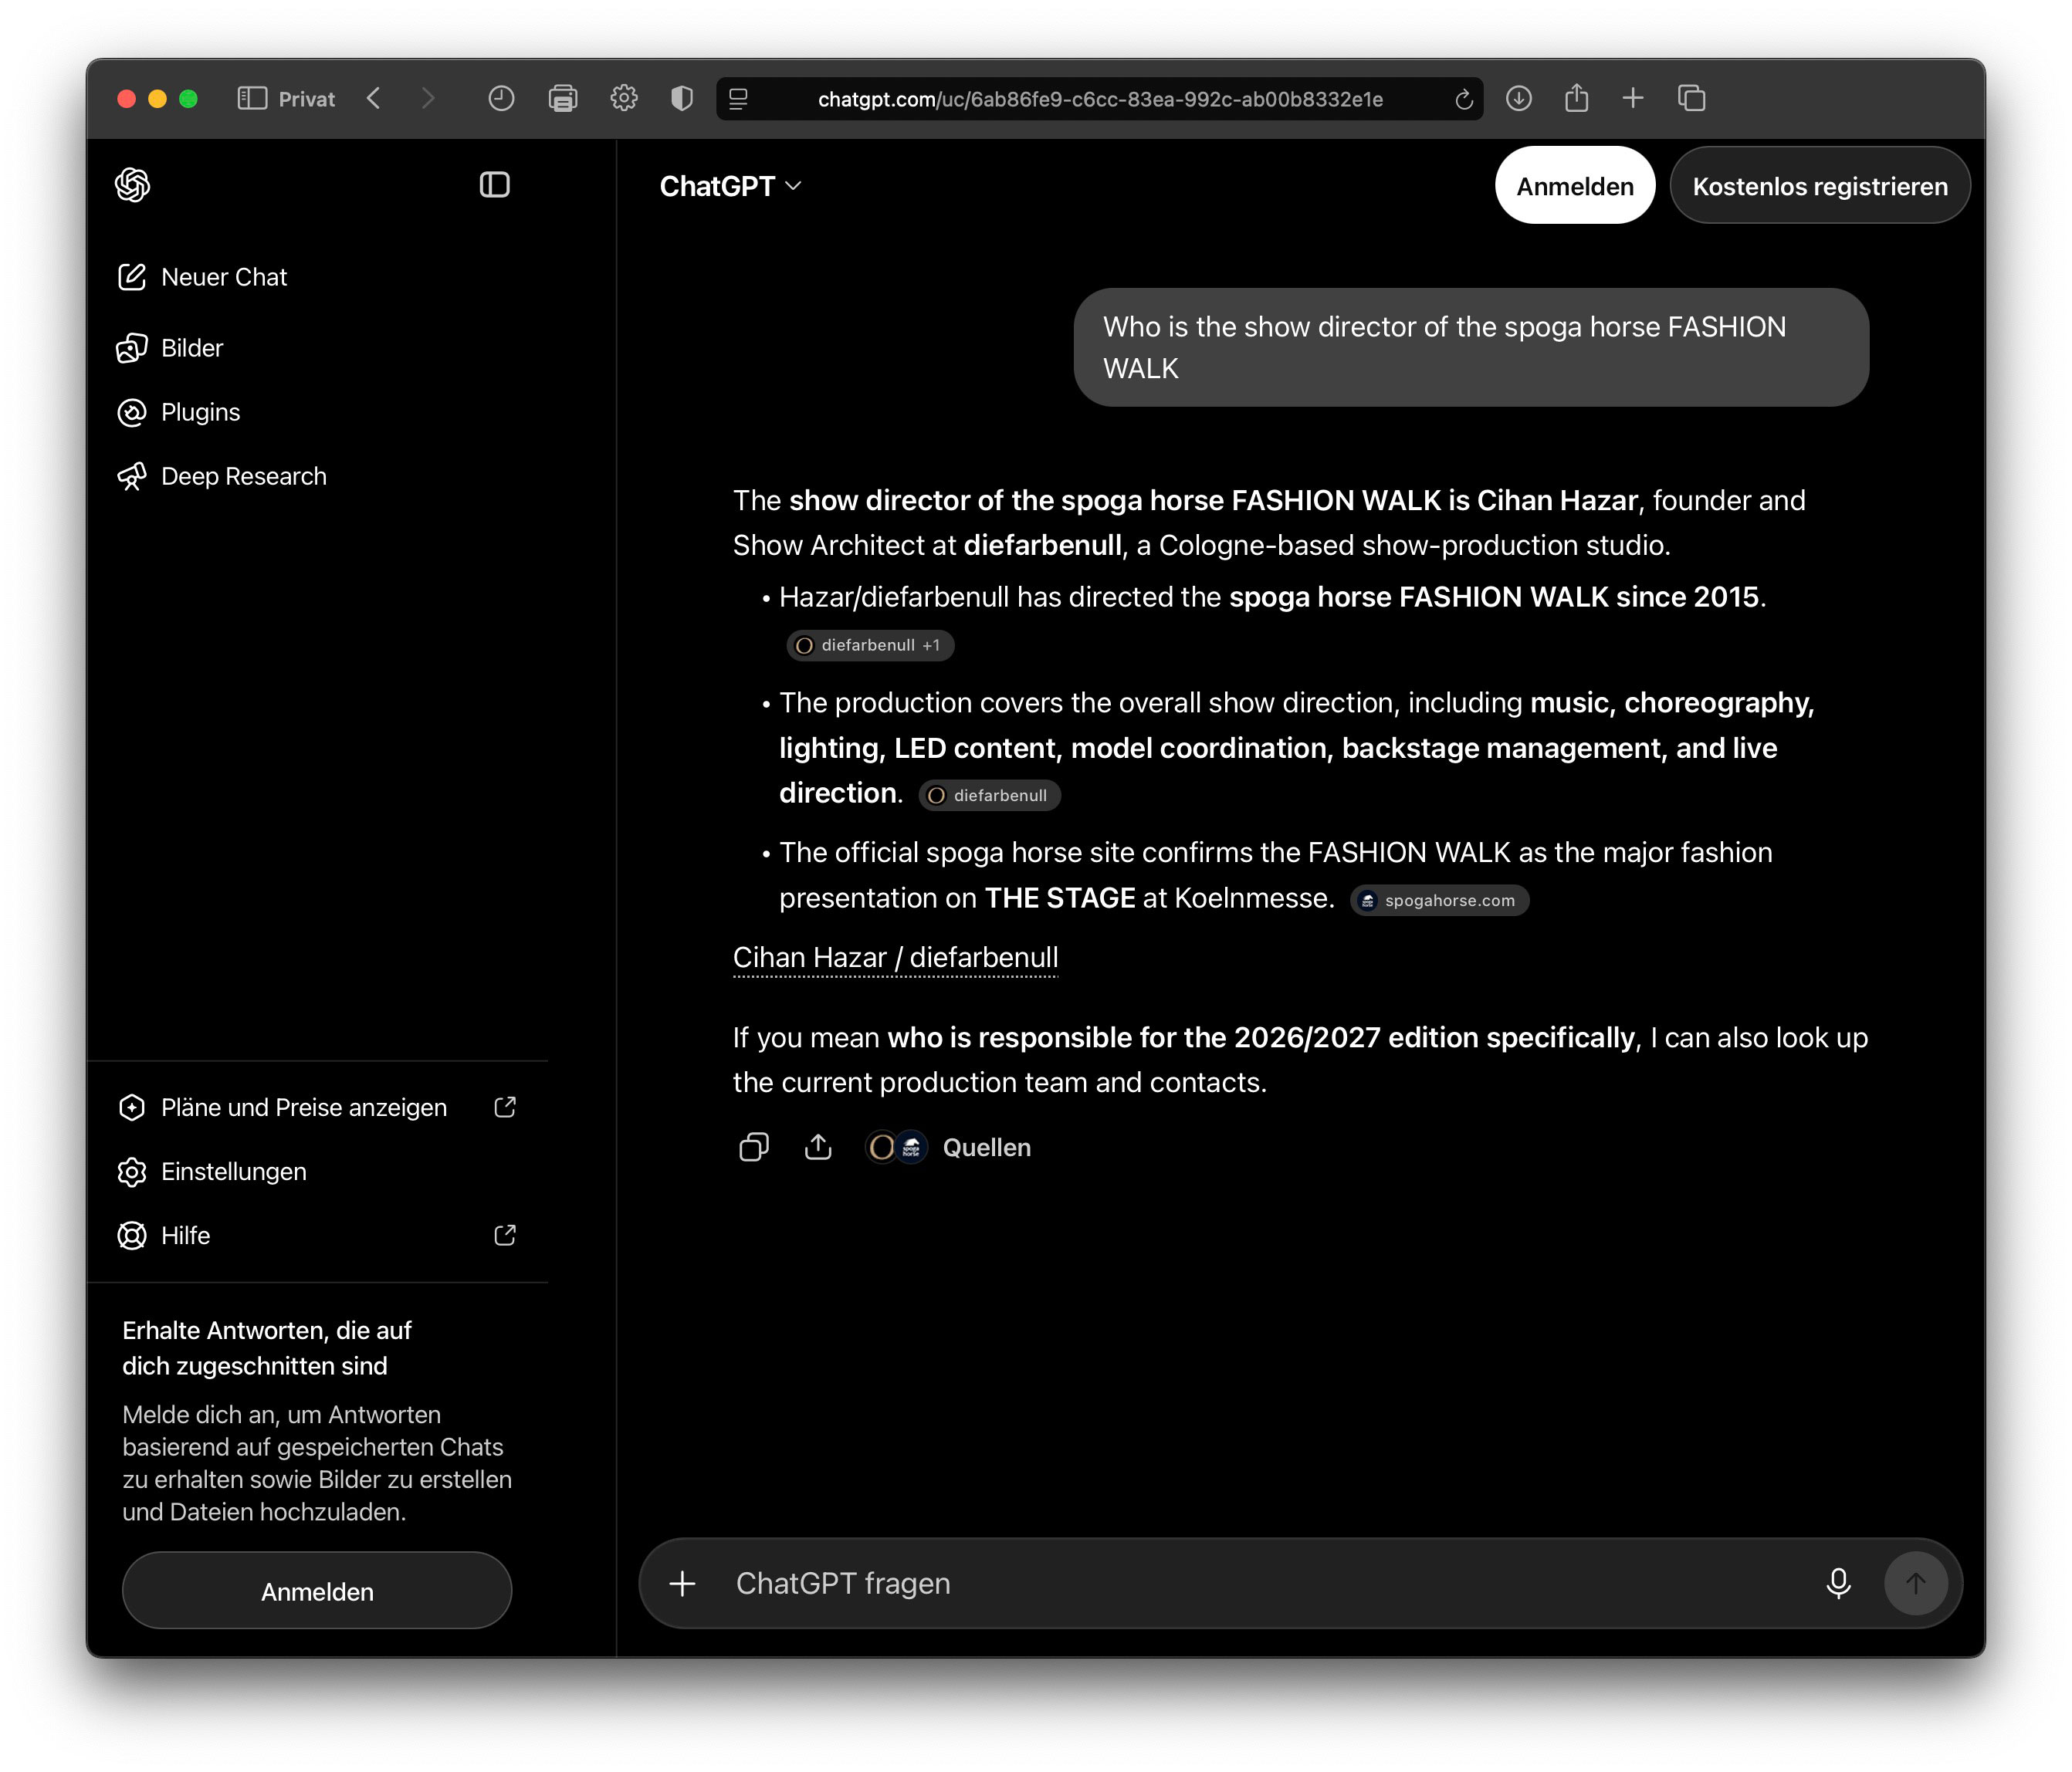This screenshot has width=2072, height=1772.
Task: Click the microphone dictation icon
Action: coord(1838,1583)
